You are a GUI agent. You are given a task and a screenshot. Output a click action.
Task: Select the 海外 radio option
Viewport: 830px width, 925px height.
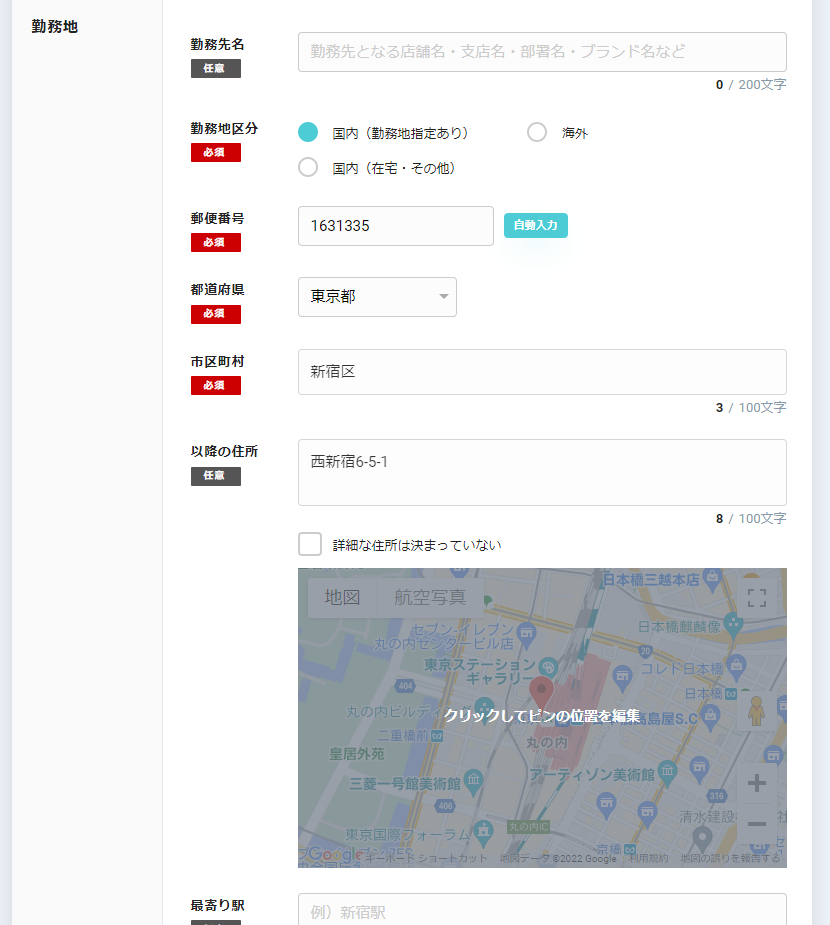[x=537, y=132]
